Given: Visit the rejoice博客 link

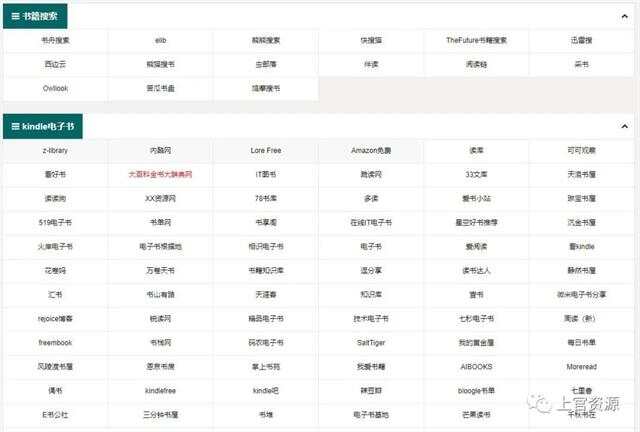Looking at the screenshot, I should (56, 319).
